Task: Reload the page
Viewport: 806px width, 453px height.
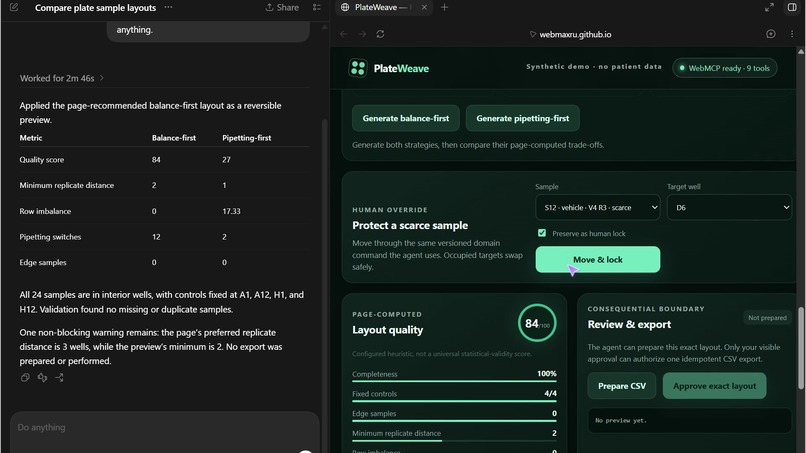Action: pyautogui.click(x=380, y=34)
